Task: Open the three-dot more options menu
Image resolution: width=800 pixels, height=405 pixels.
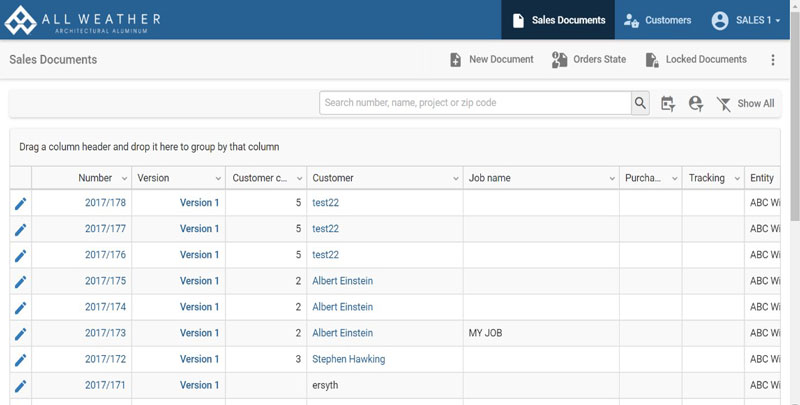Action: click(x=772, y=60)
